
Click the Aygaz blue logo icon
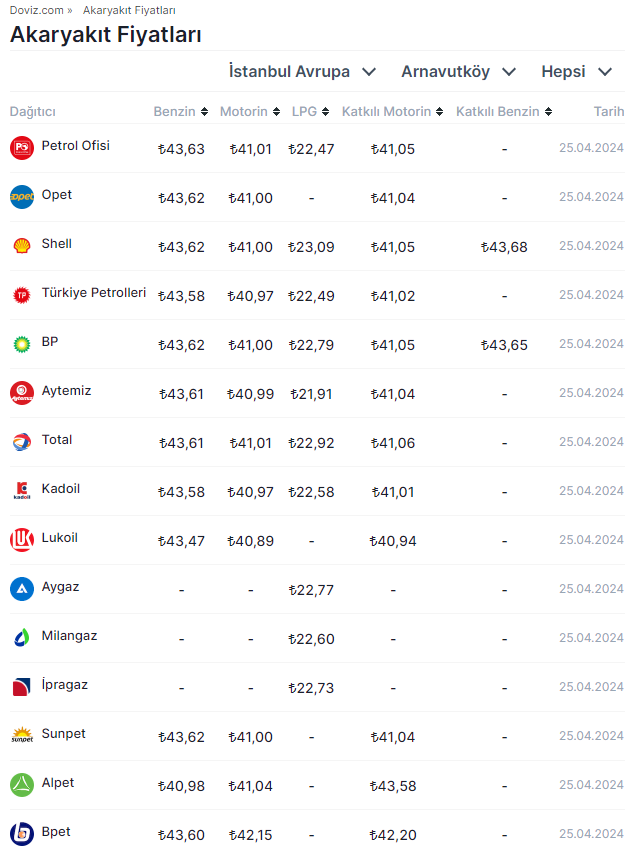tap(22, 589)
